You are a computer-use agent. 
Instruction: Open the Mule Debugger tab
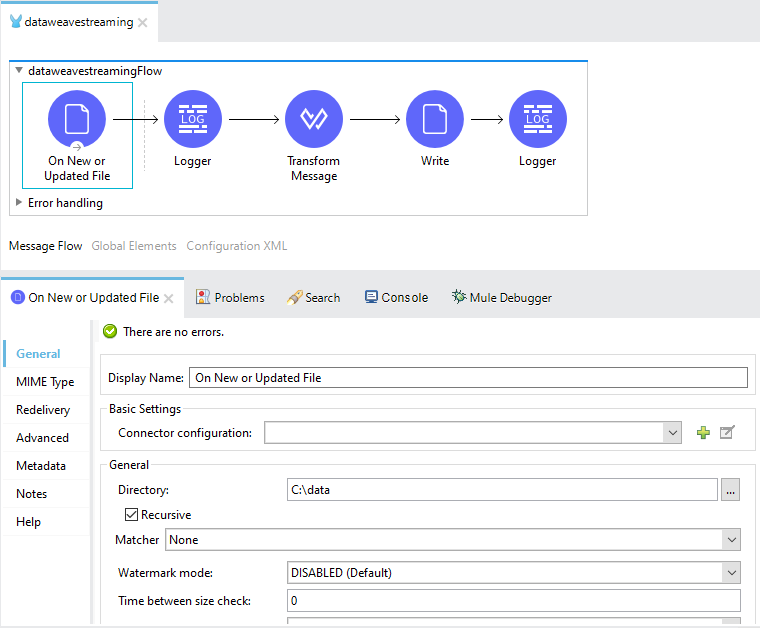tap(502, 298)
